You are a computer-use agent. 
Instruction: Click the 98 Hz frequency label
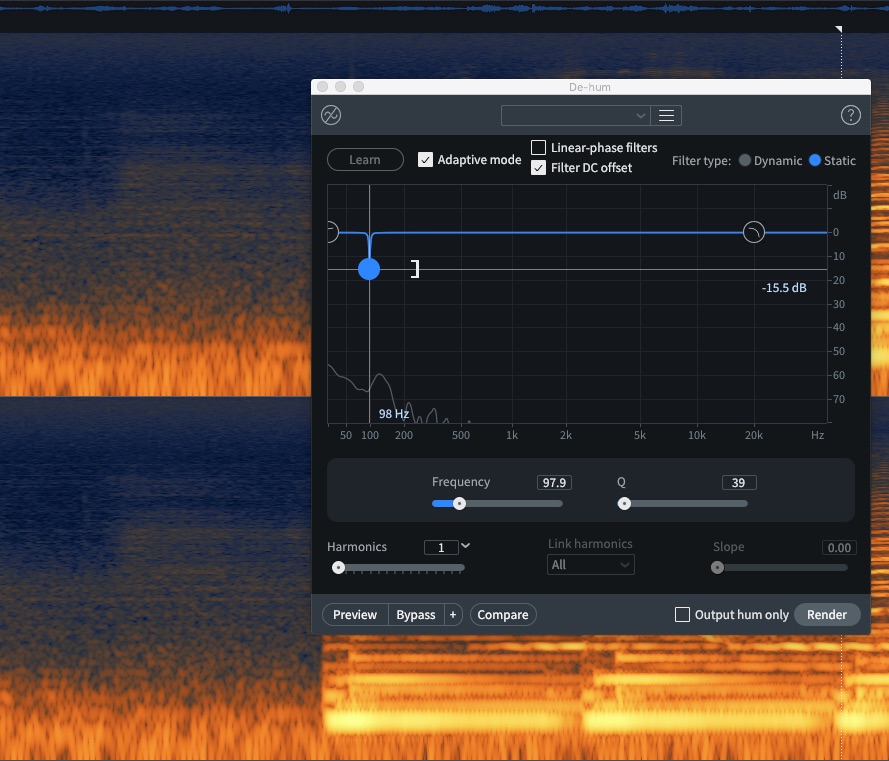click(394, 414)
